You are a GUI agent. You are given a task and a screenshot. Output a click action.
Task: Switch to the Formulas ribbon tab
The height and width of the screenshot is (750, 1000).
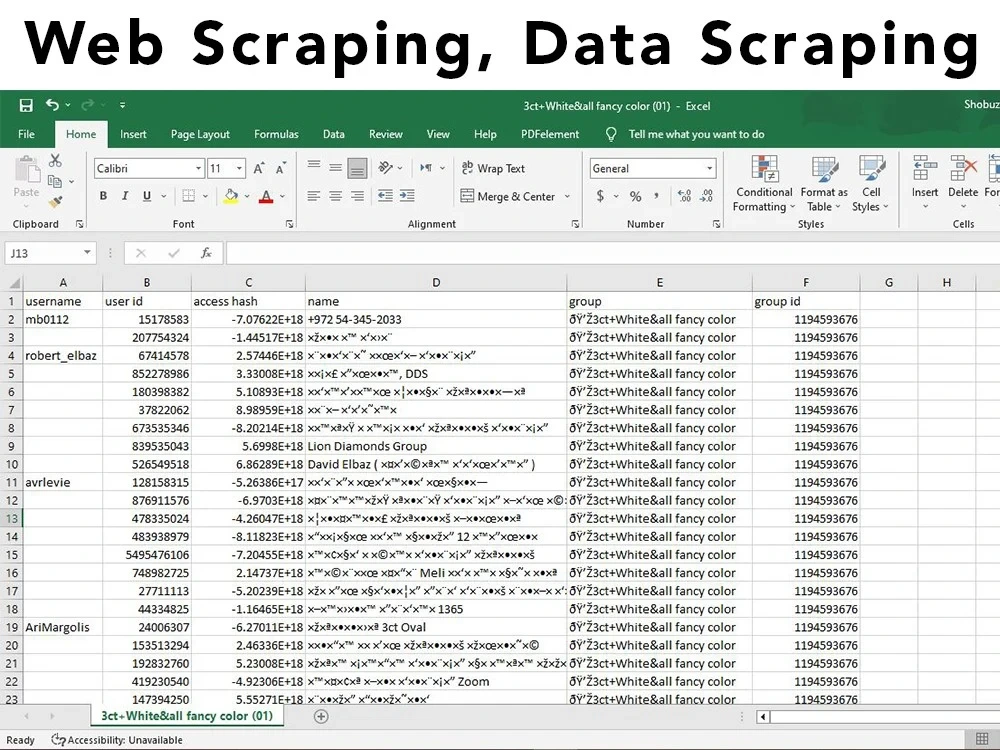tap(276, 134)
